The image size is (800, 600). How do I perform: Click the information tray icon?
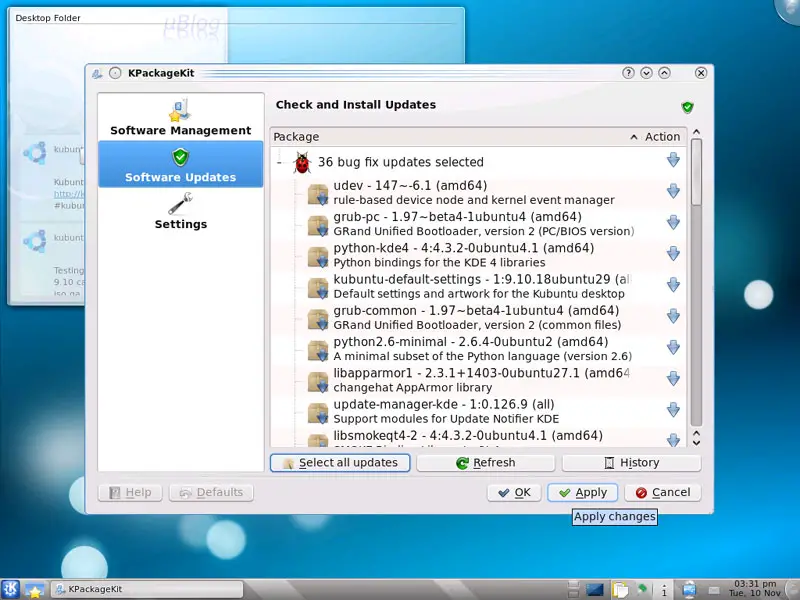coord(664,590)
